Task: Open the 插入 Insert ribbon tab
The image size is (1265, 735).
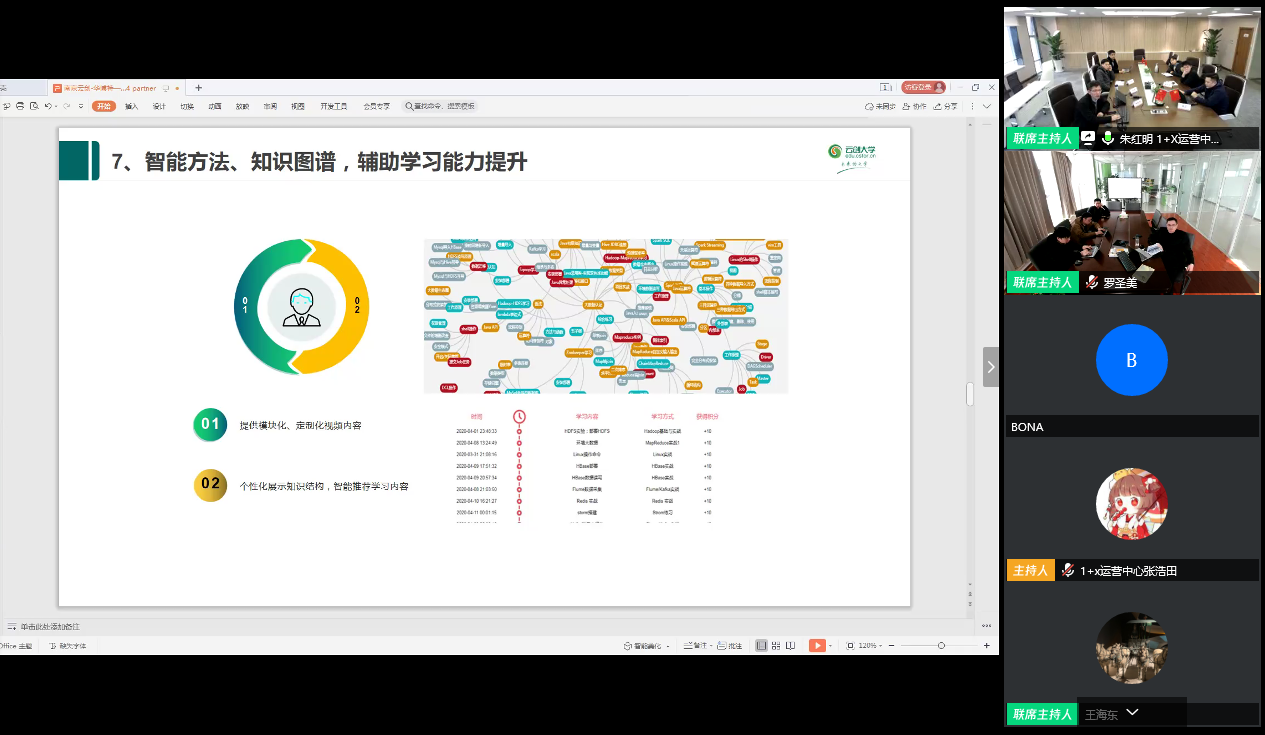Action: (132, 106)
